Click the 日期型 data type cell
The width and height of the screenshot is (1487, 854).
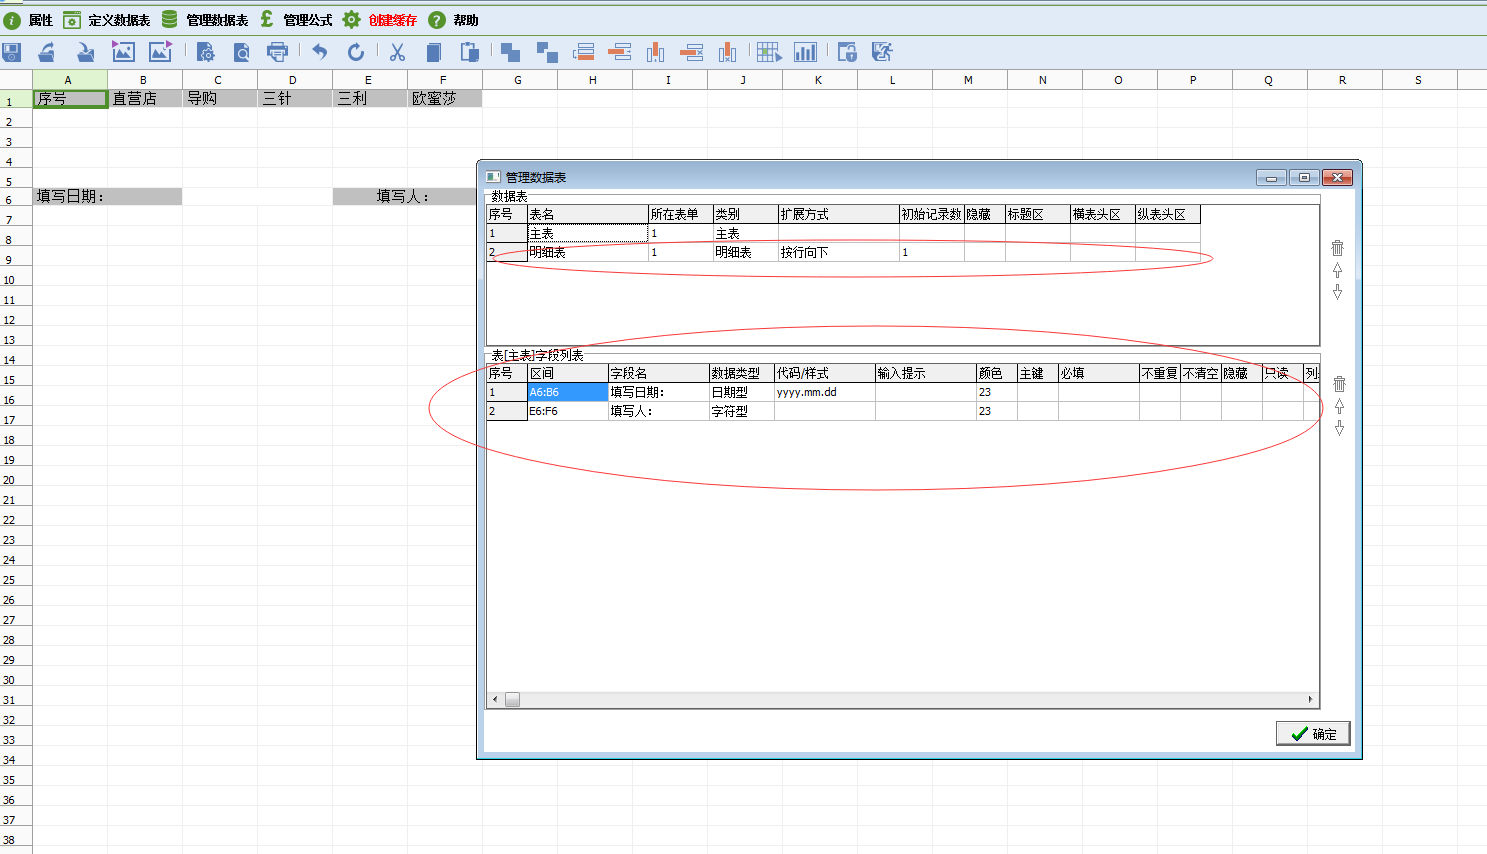pyautogui.click(x=741, y=392)
